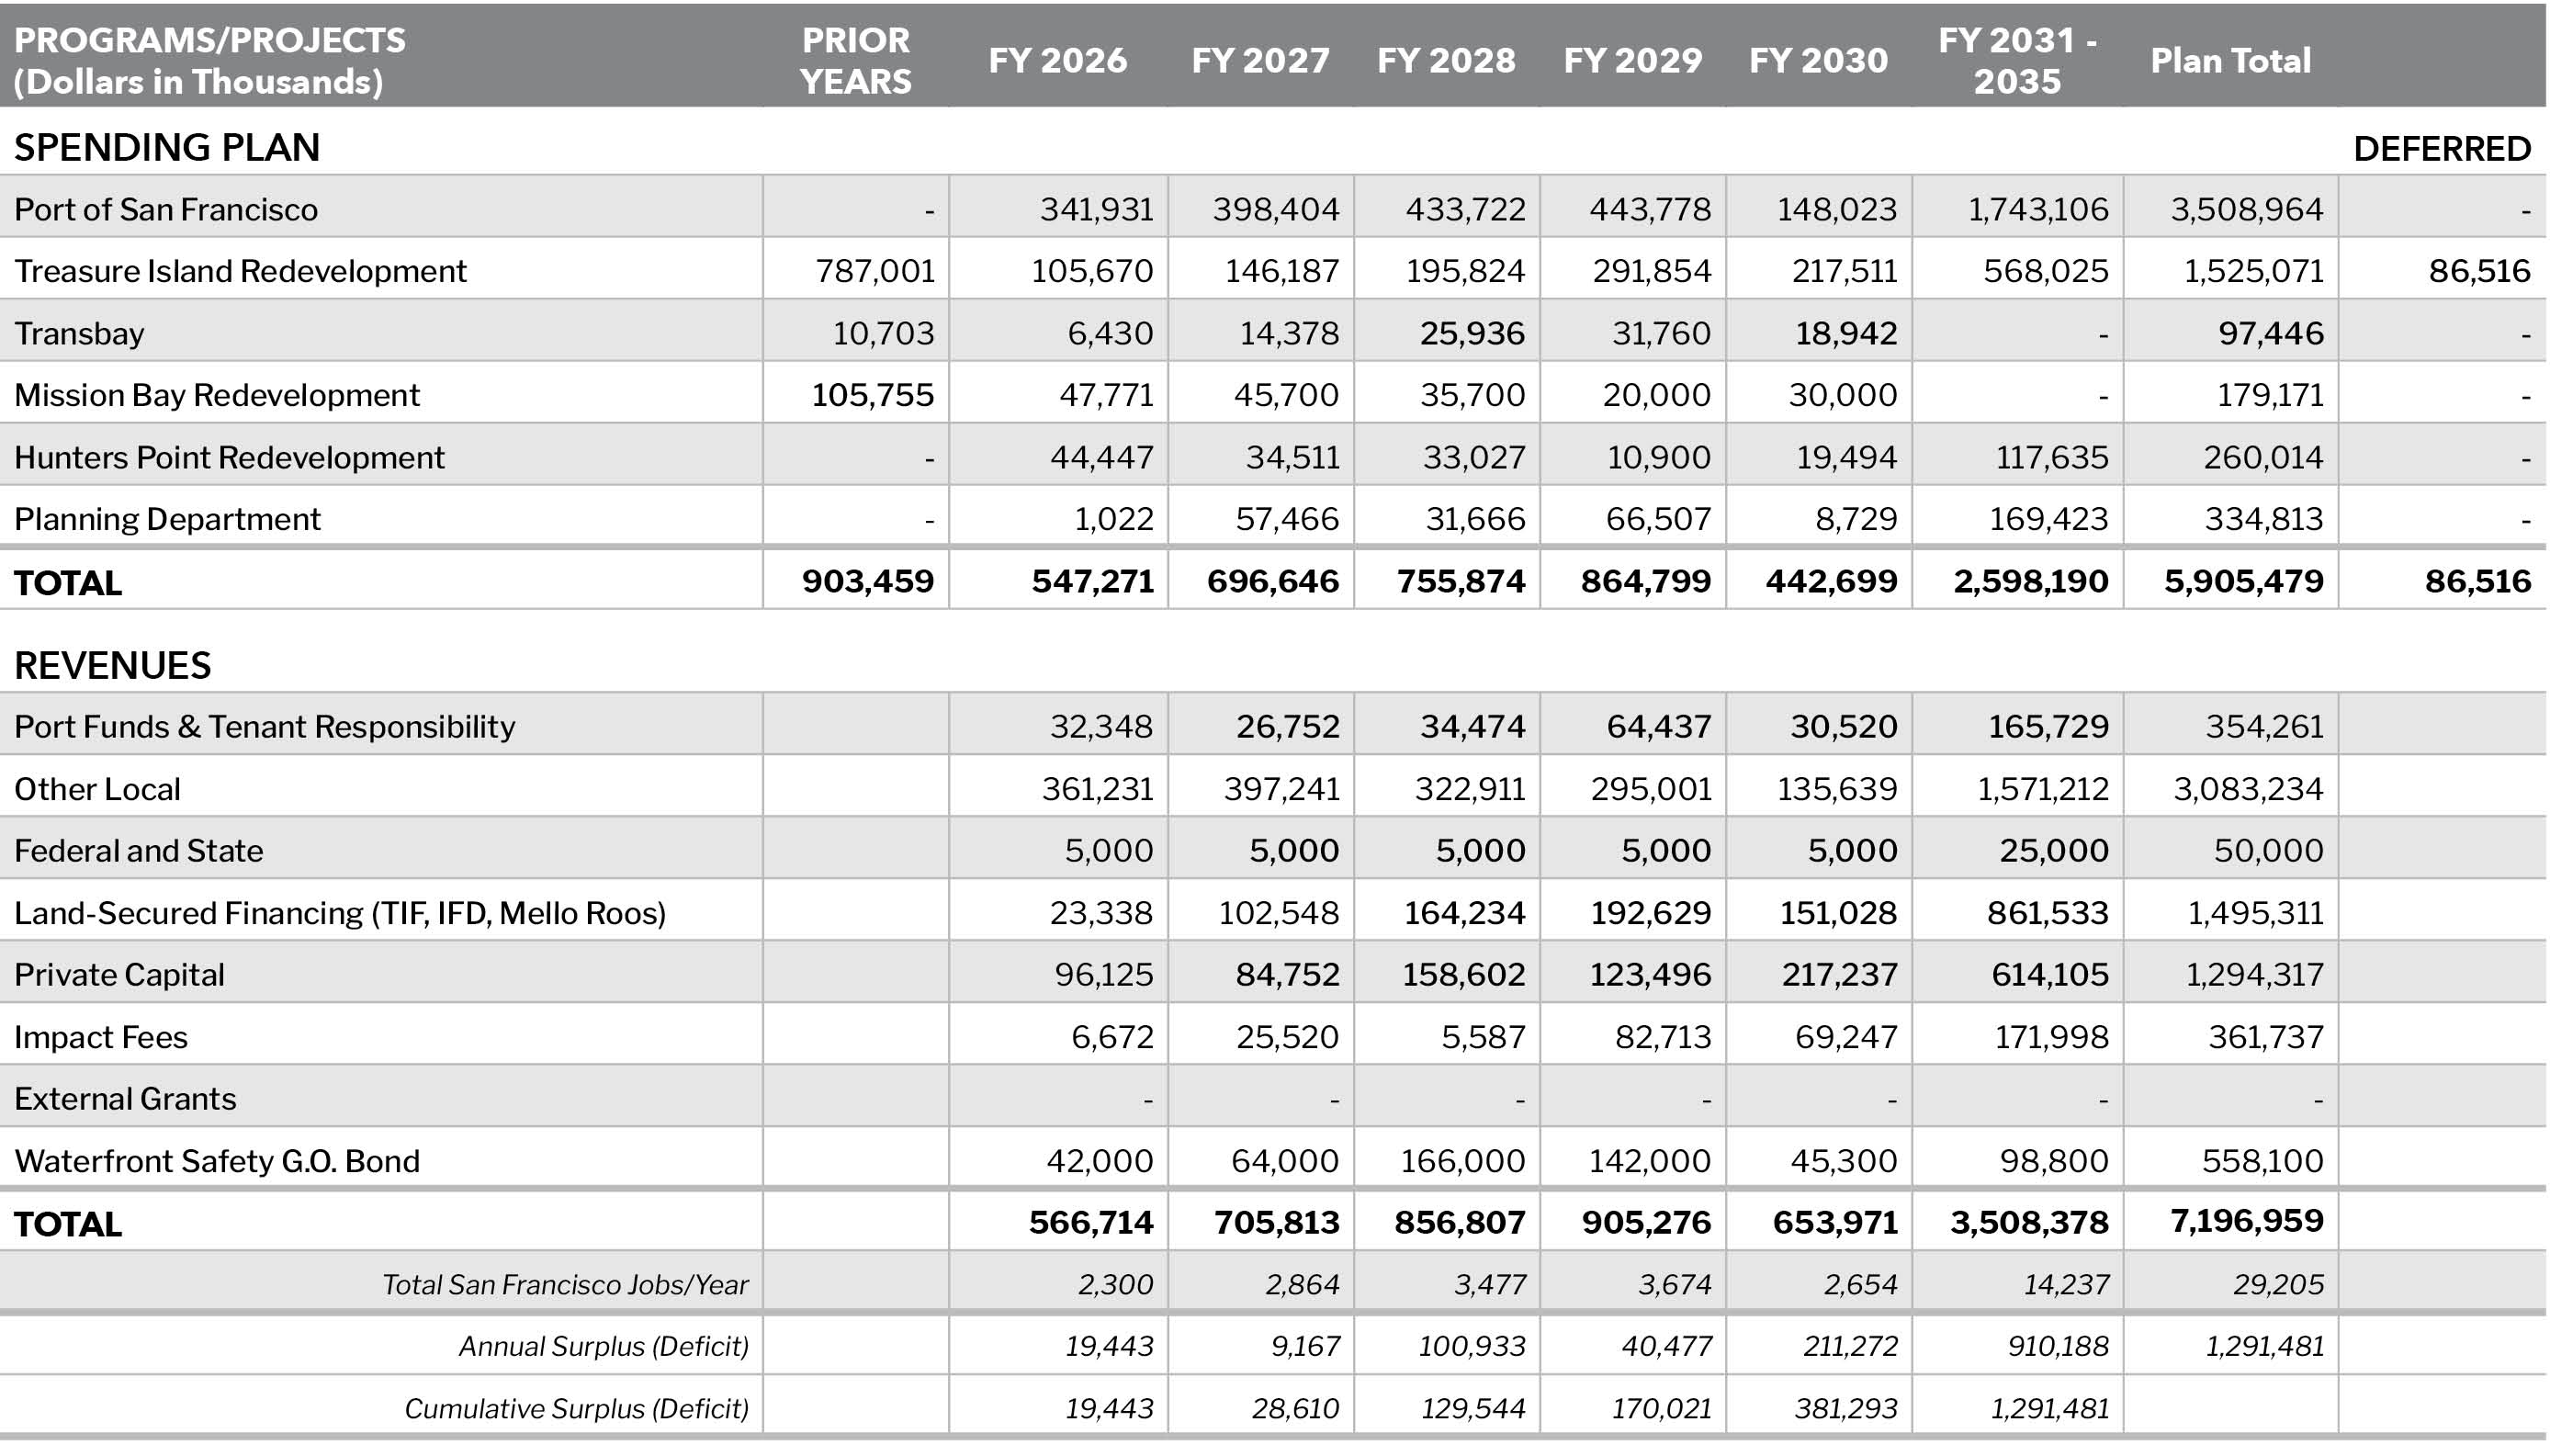Click the 'FY 2030' column header
The image size is (2550, 1456).
click(x=1818, y=60)
